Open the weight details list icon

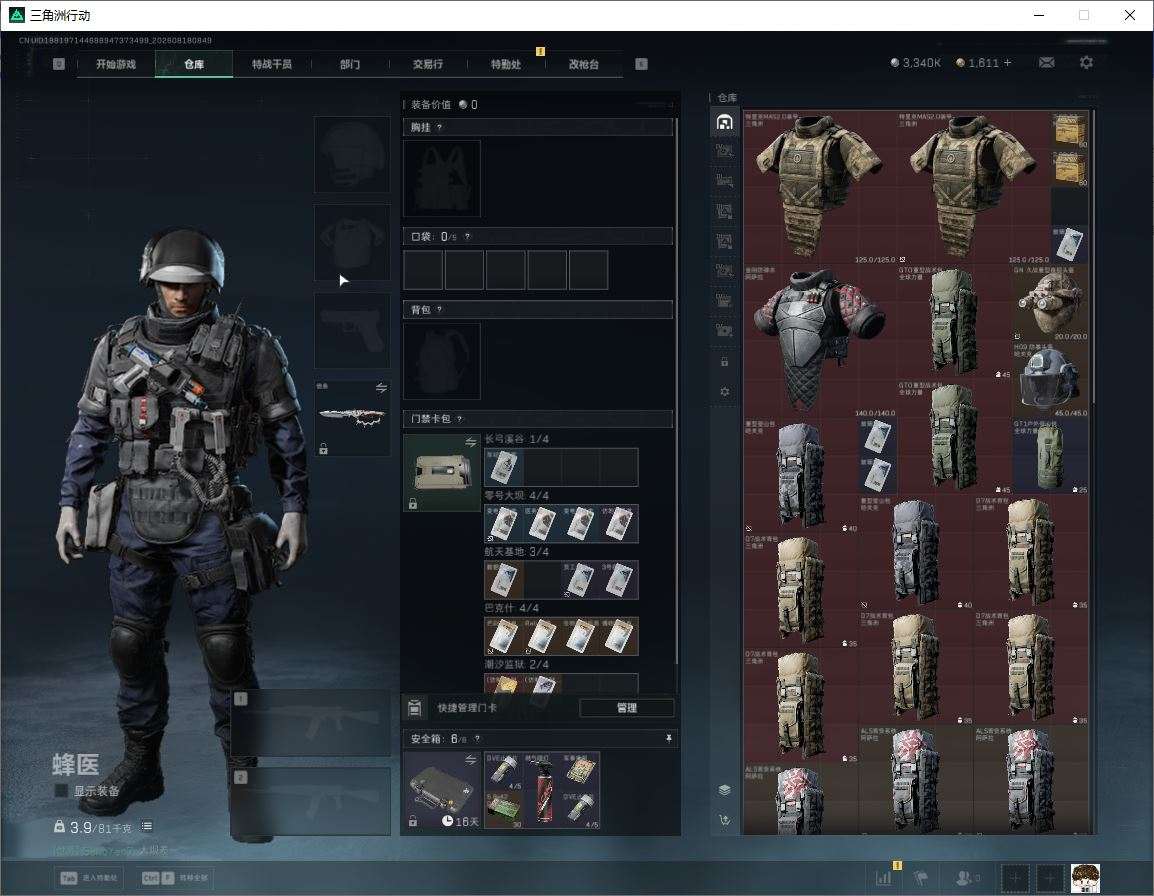click(x=146, y=826)
